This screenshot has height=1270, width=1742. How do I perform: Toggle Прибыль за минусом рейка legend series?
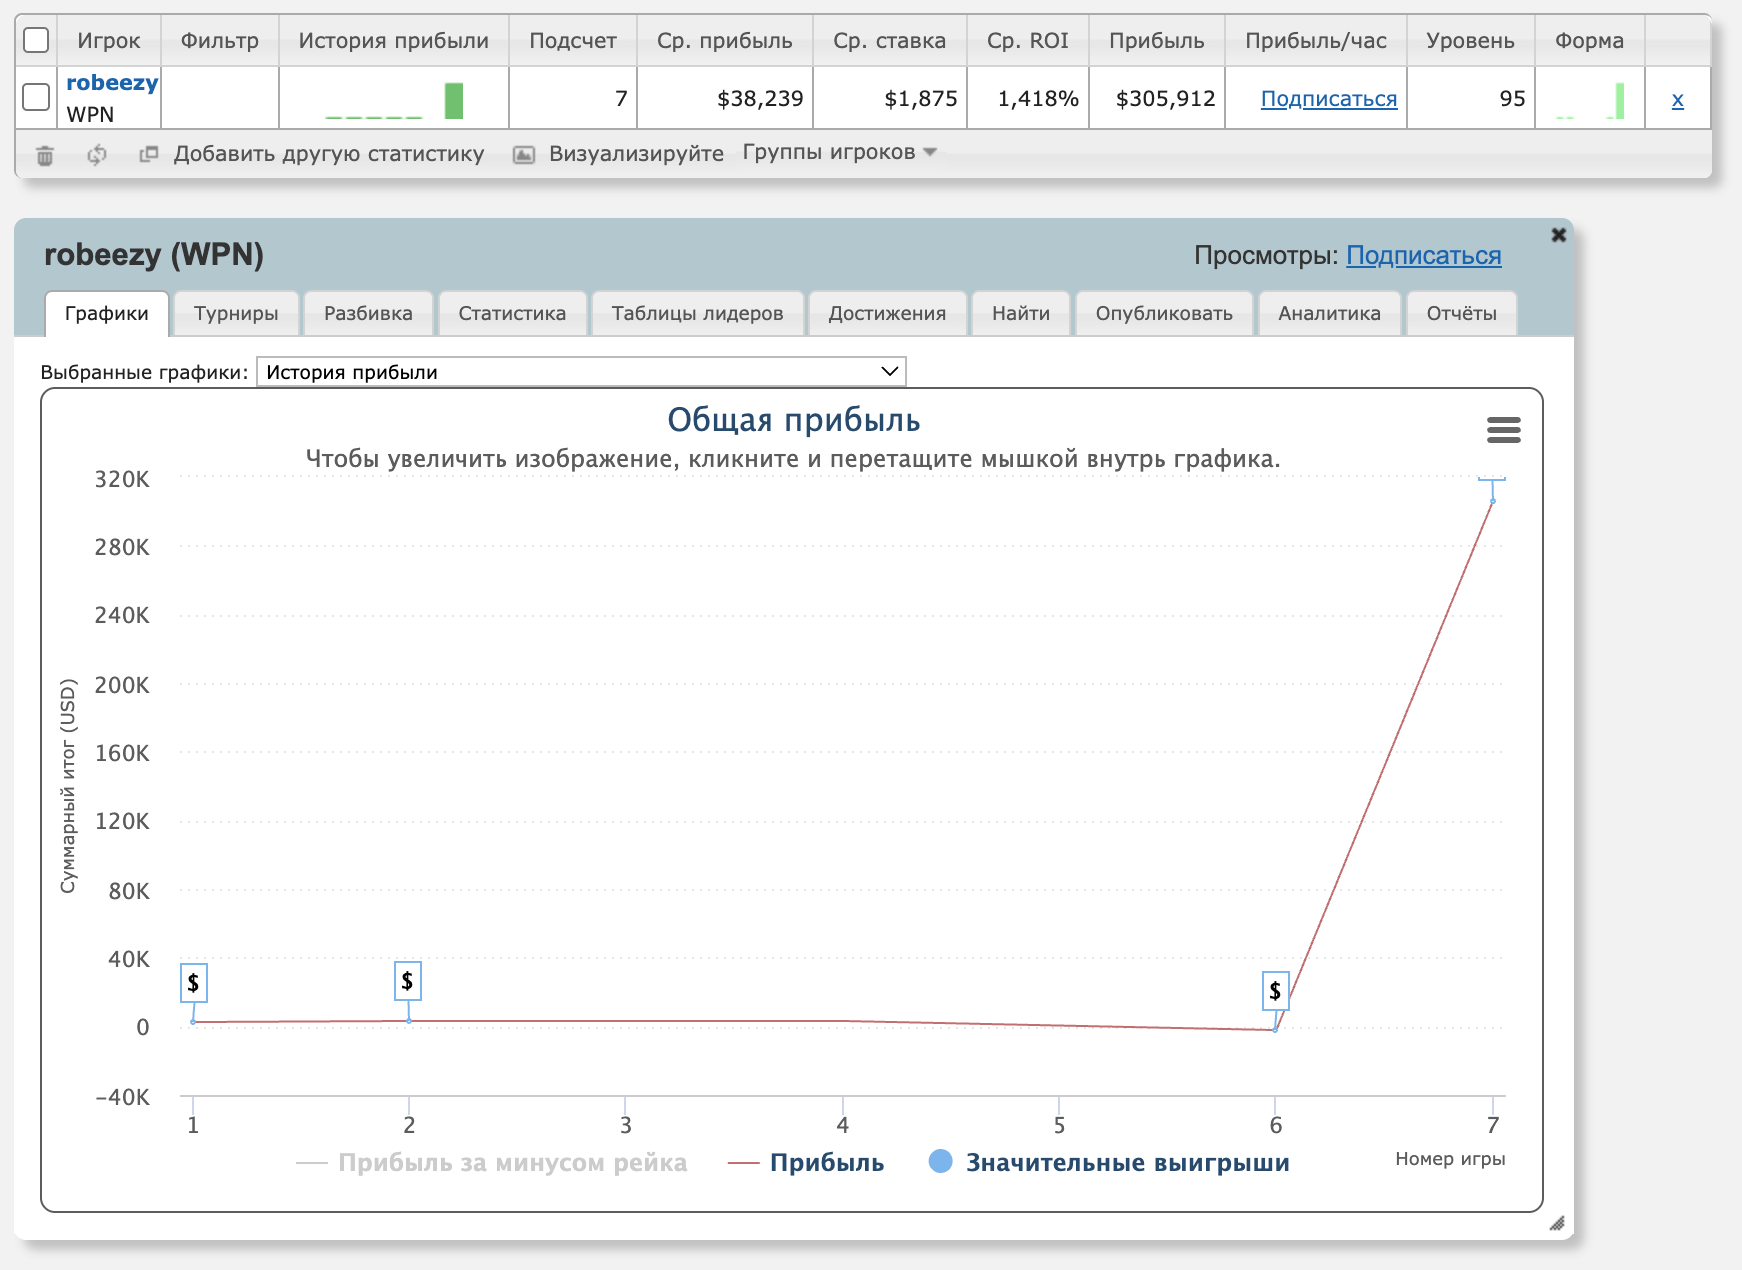pos(512,1163)
